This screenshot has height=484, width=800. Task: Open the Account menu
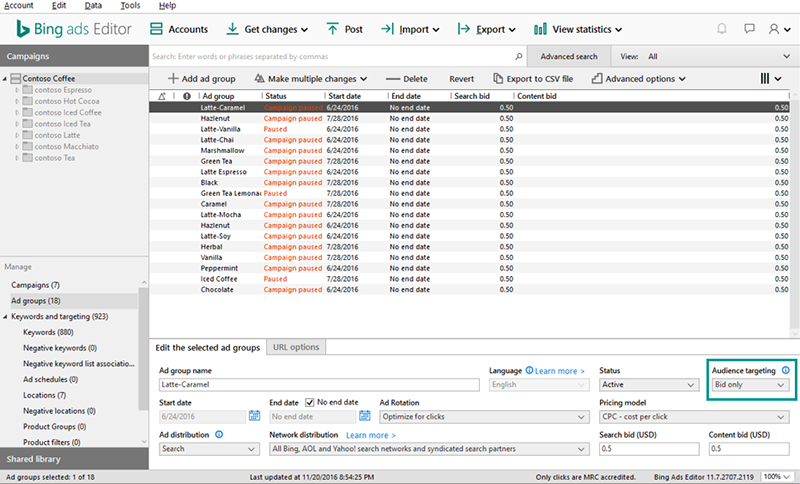click(18, 6)
